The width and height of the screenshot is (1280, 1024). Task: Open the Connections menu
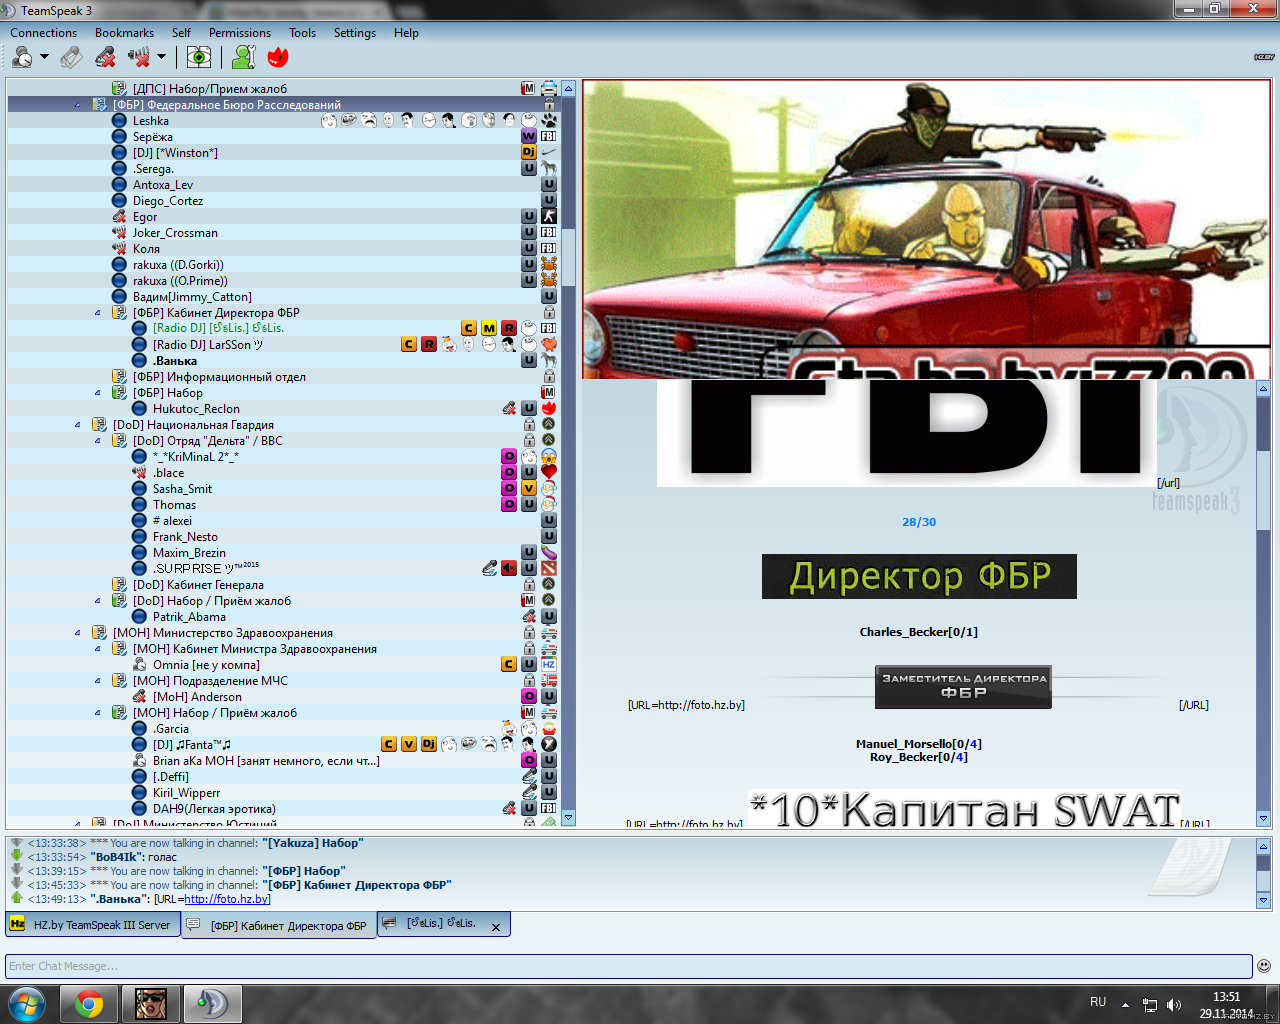pyautogui.click(x=43, y=33)
